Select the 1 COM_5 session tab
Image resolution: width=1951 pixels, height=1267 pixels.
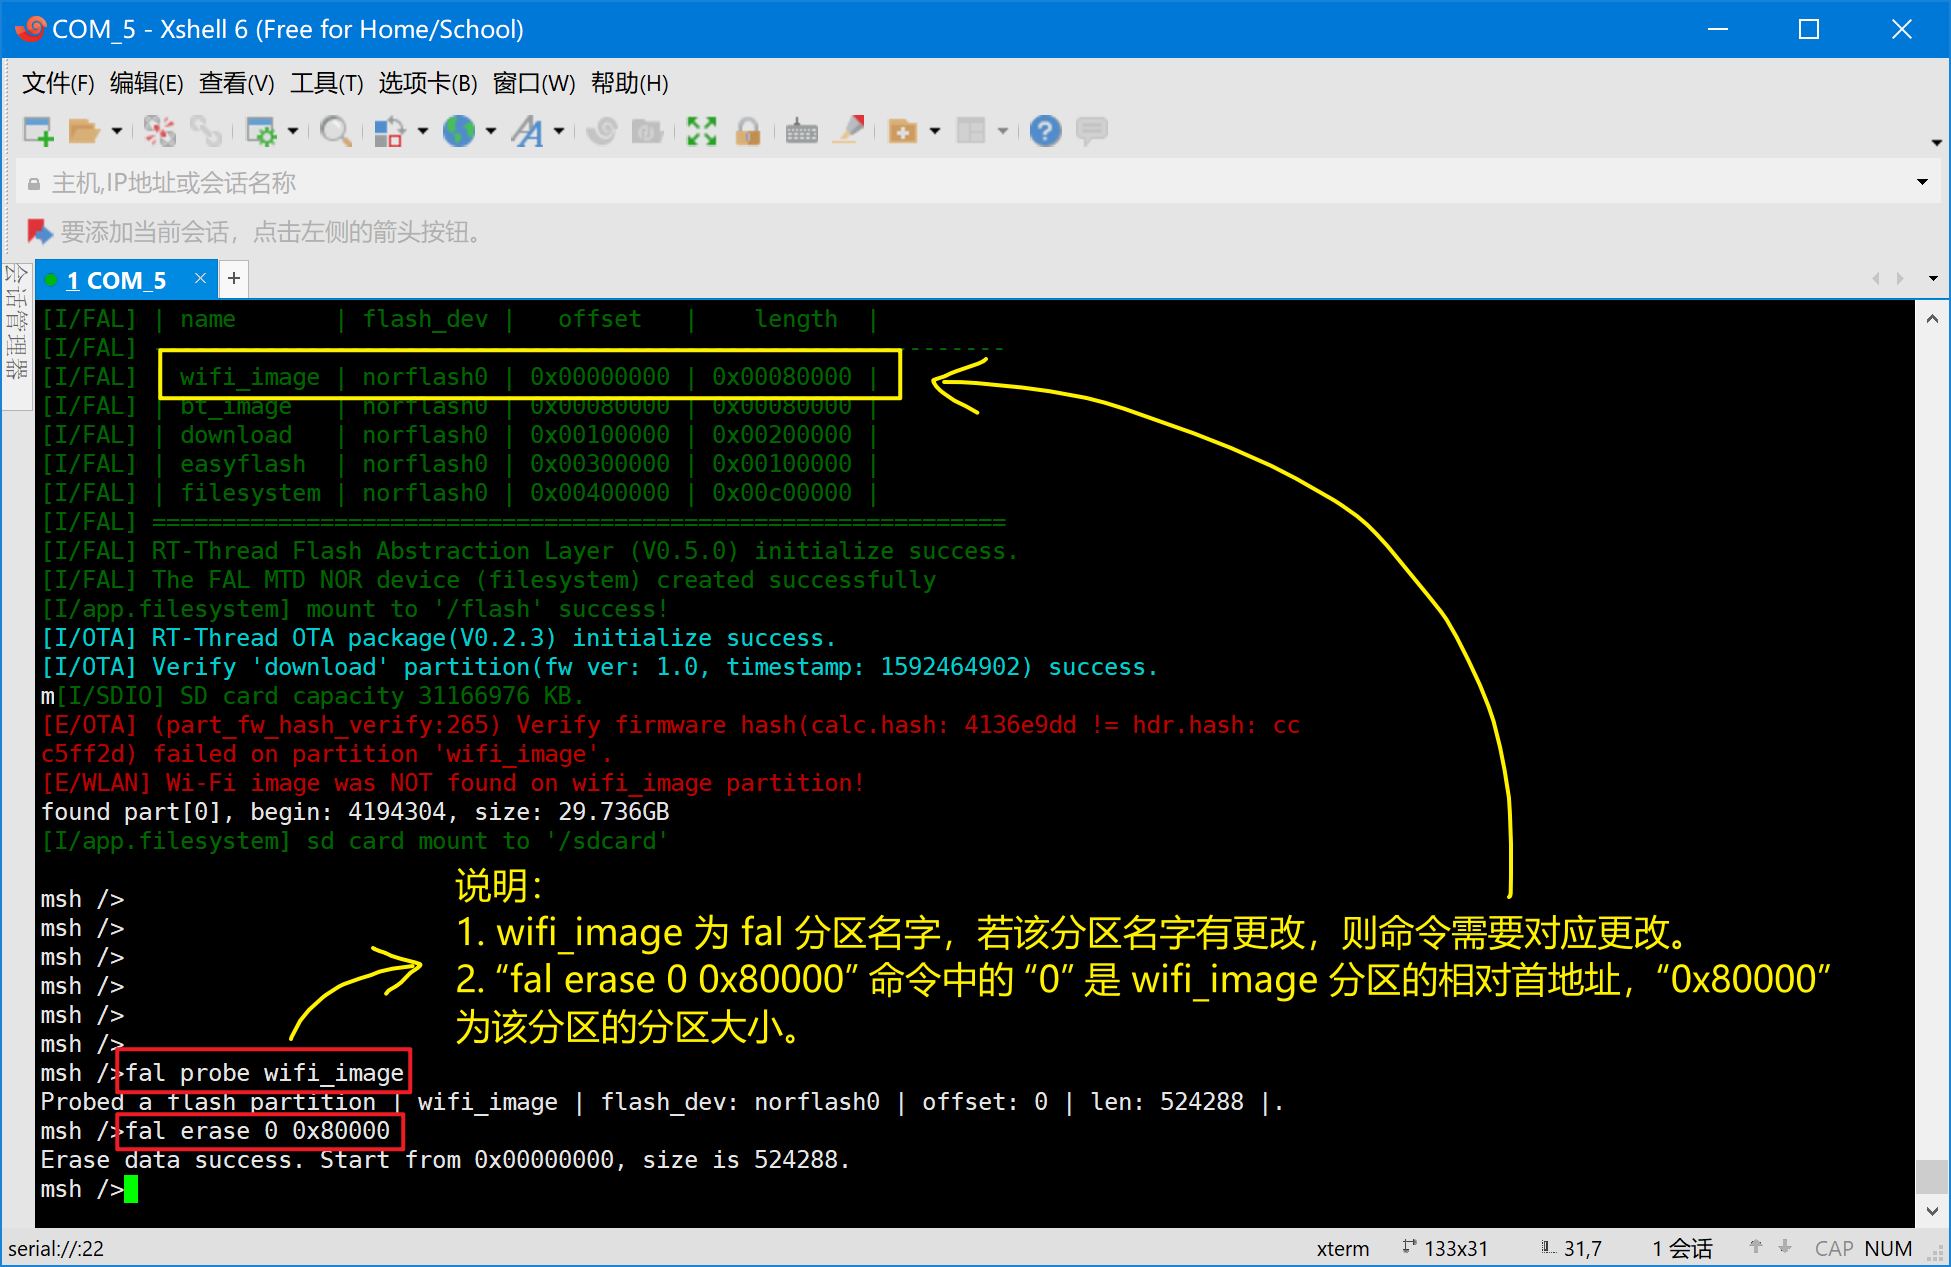click(116, 280)
